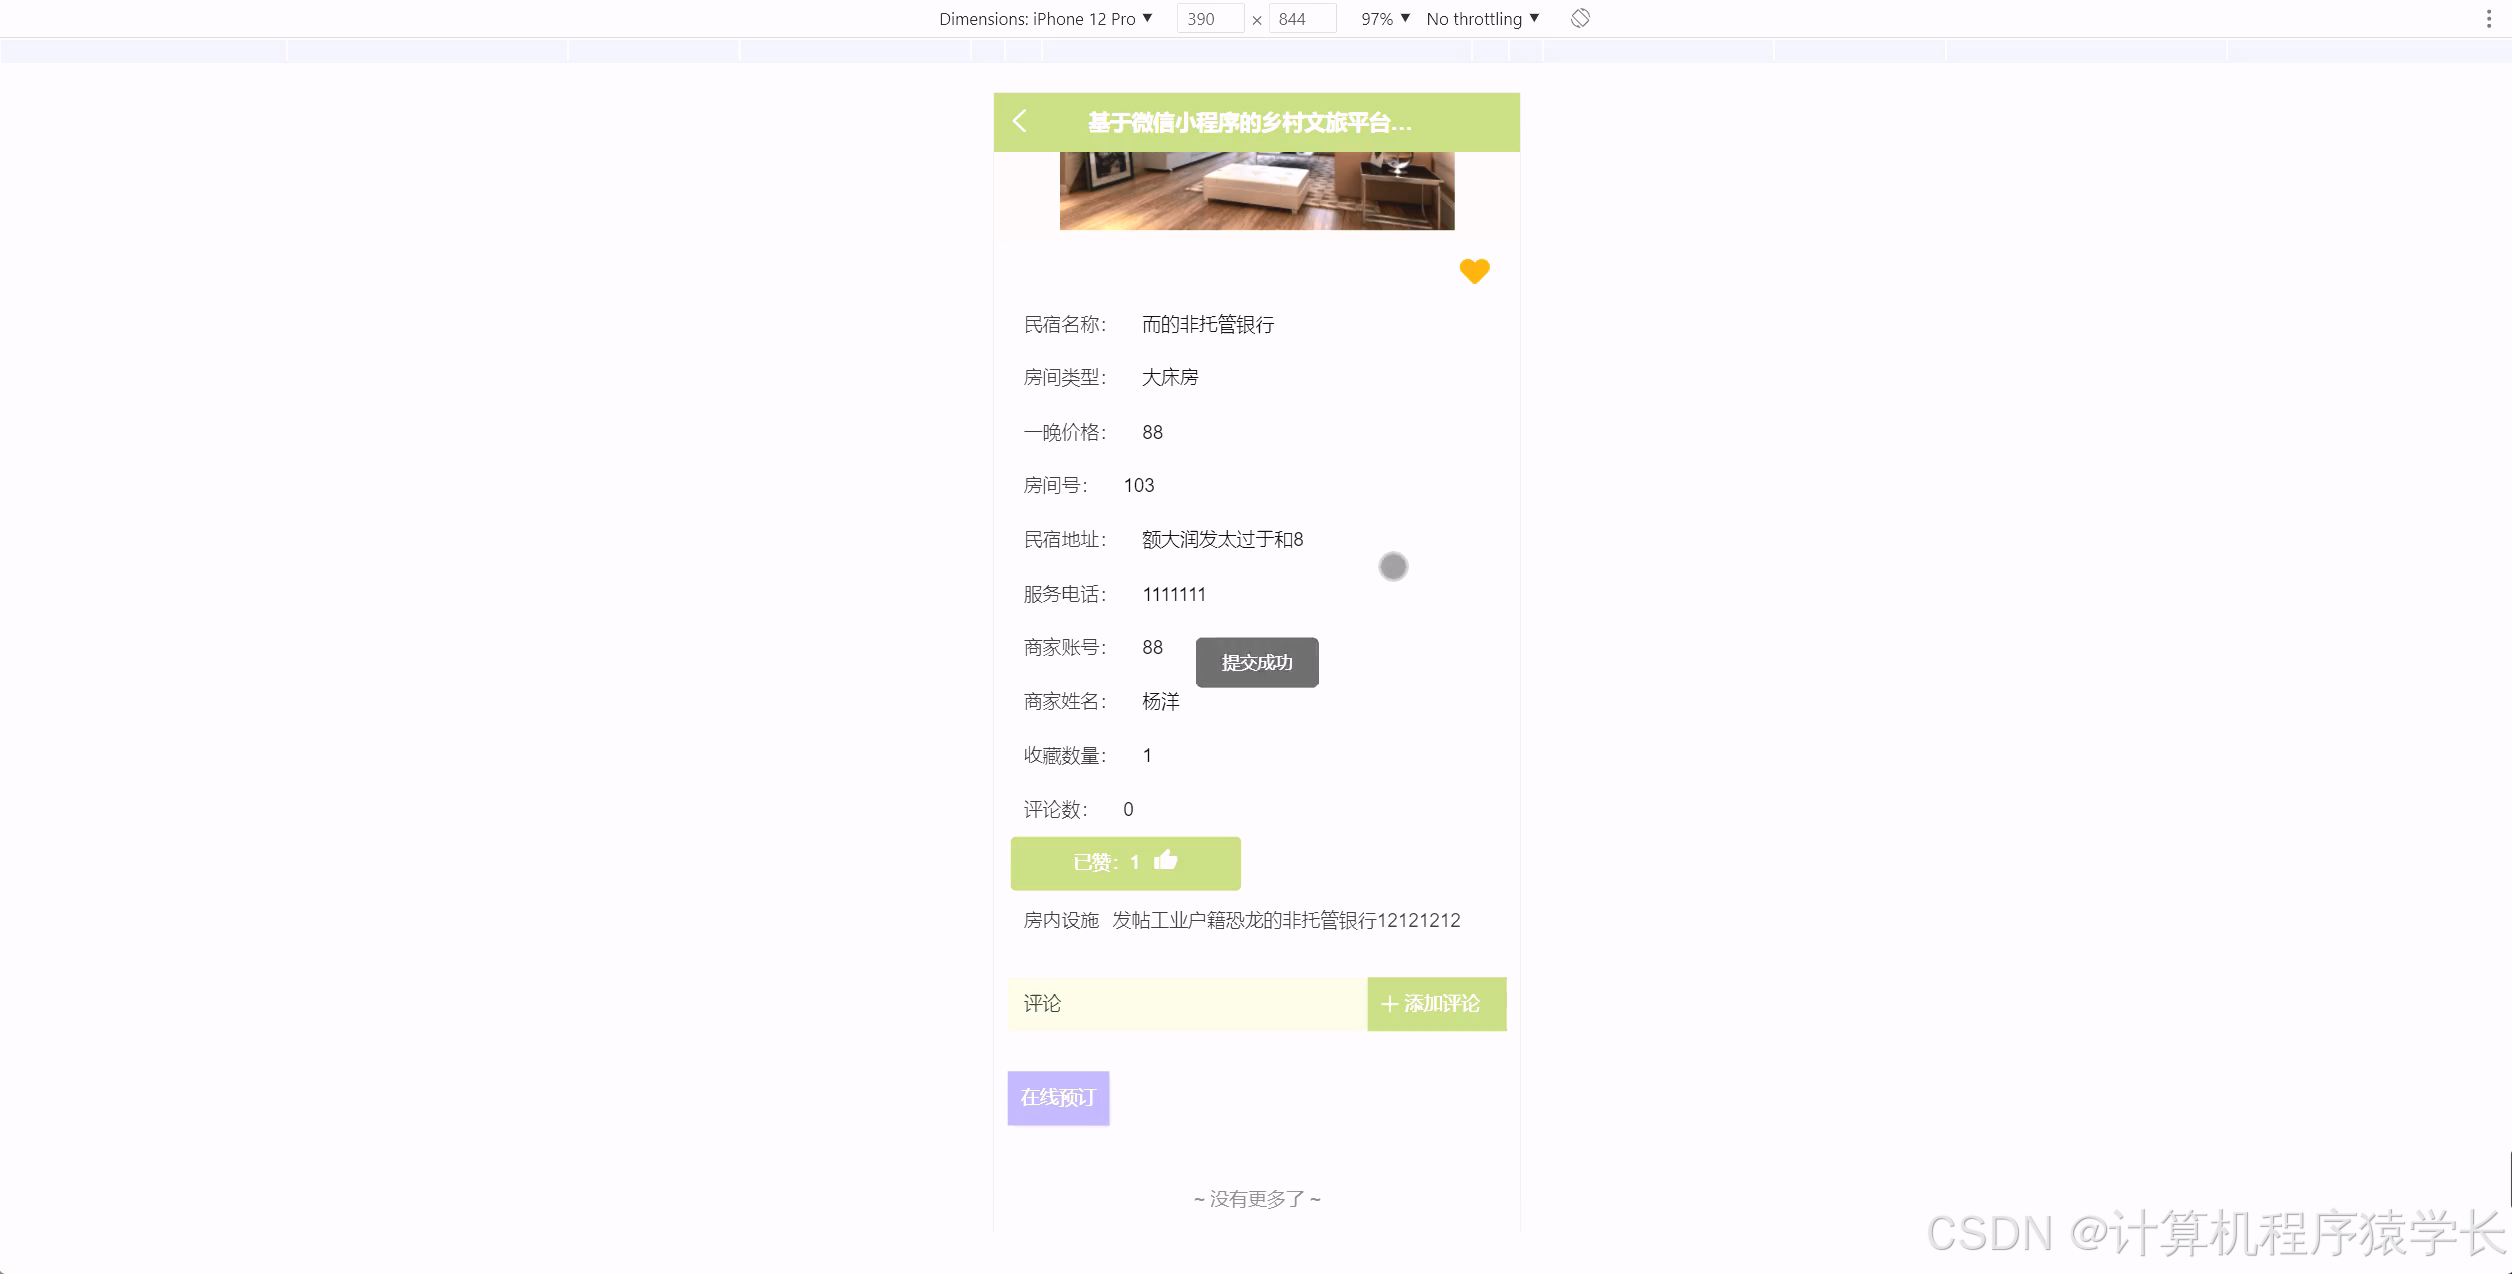The width and height of the screenshot is (2512, 1274).
Task: Open the No throttling network dropdown
Action: point(1481,18)
